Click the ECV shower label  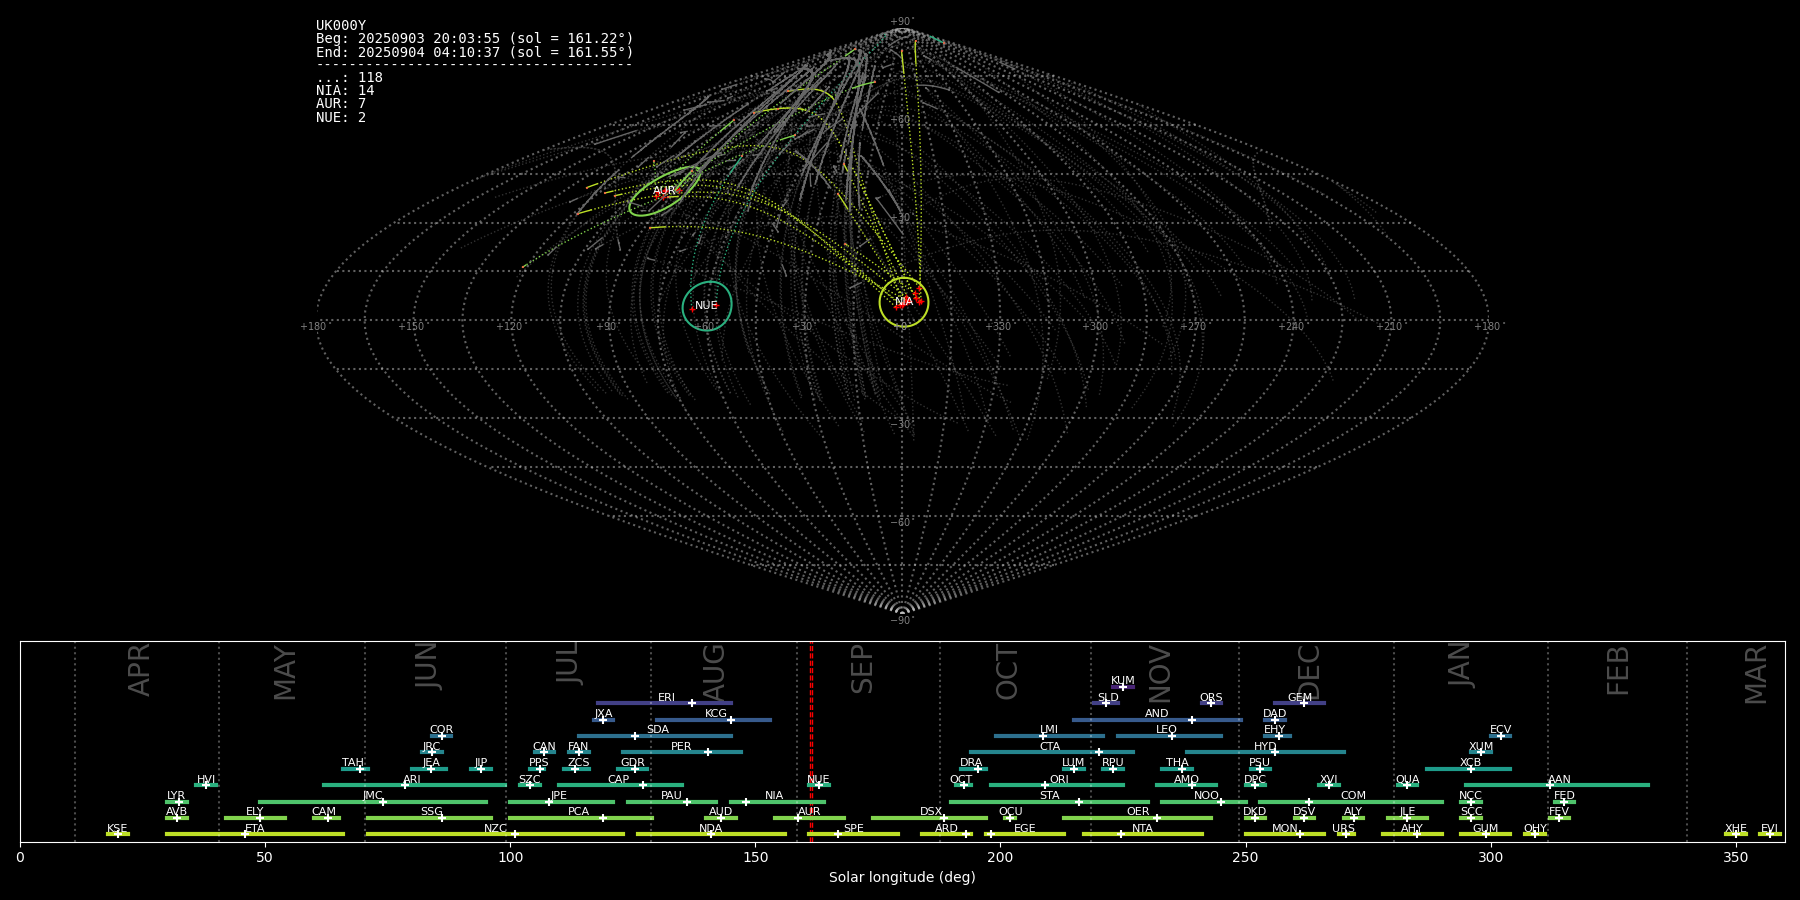(x=1501, y=730)
